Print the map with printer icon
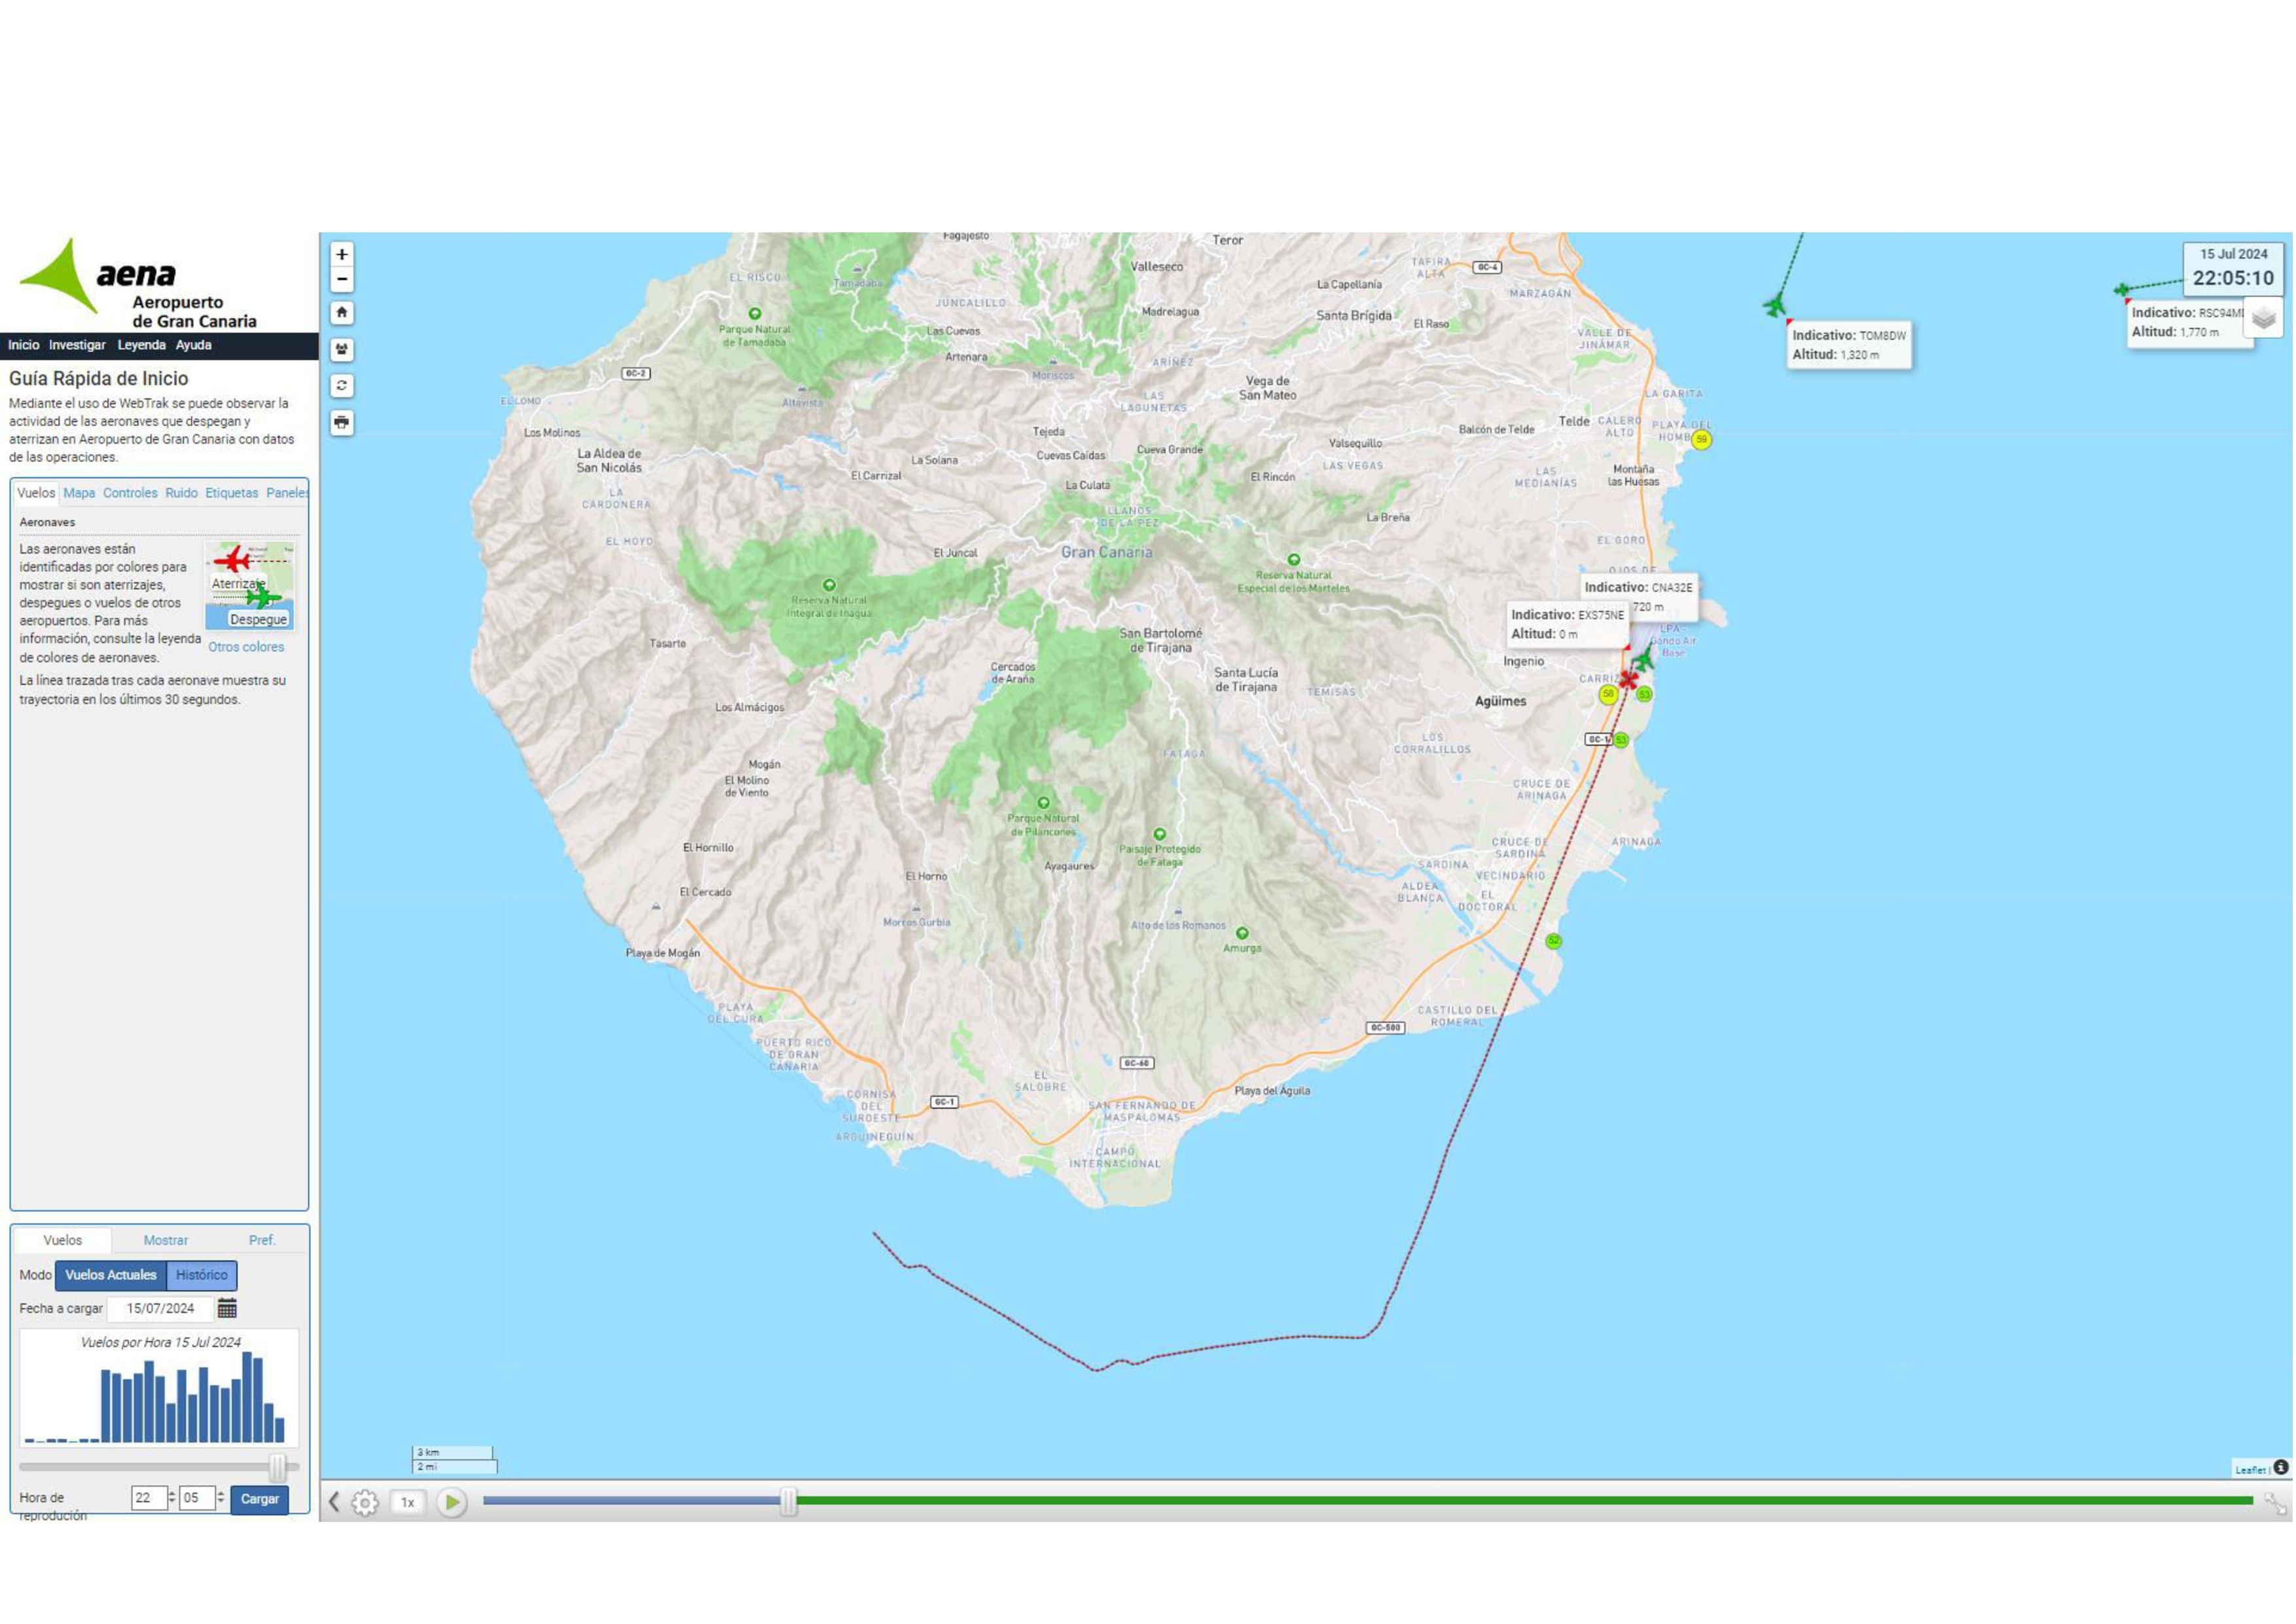 pos(342,423)
